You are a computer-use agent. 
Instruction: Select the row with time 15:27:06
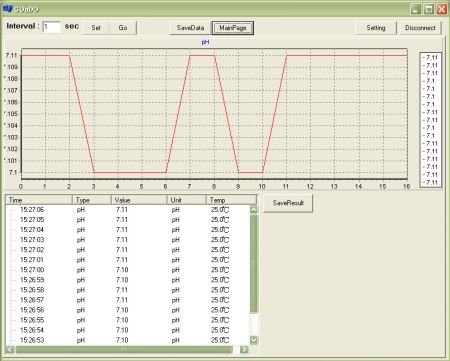(128, 210)
